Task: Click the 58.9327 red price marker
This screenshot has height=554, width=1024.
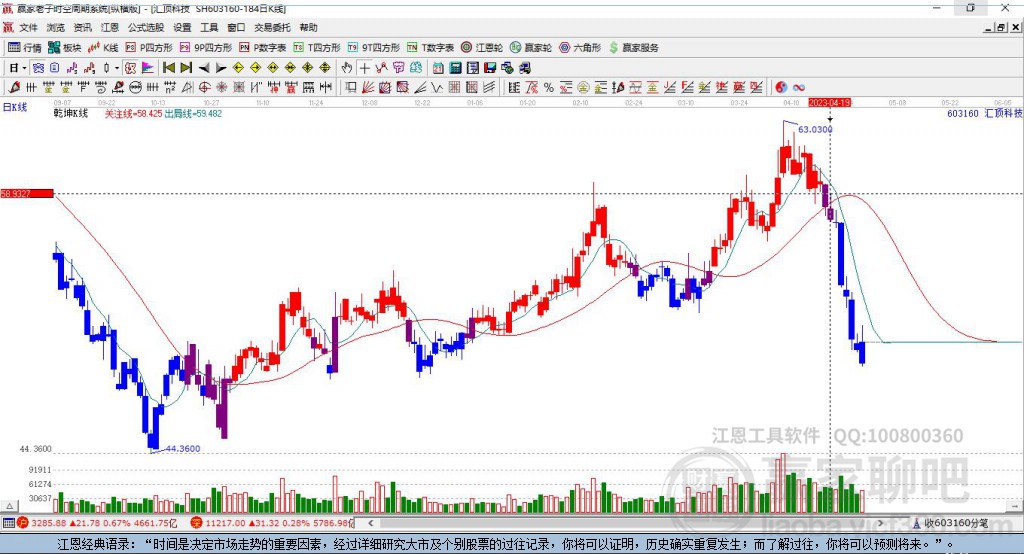Action: pyautogui.click(x=27, y=193)
